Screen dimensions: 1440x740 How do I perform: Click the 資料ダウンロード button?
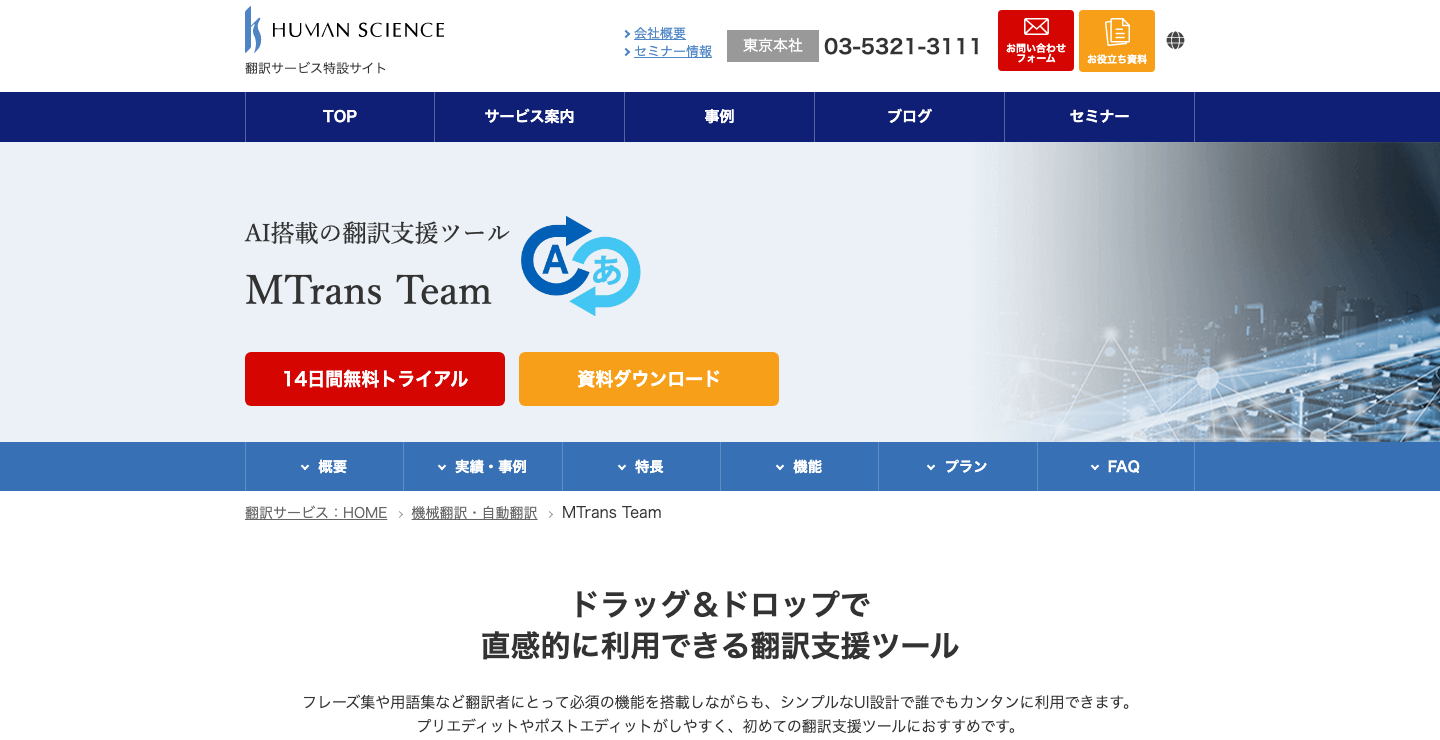point(649,379)
